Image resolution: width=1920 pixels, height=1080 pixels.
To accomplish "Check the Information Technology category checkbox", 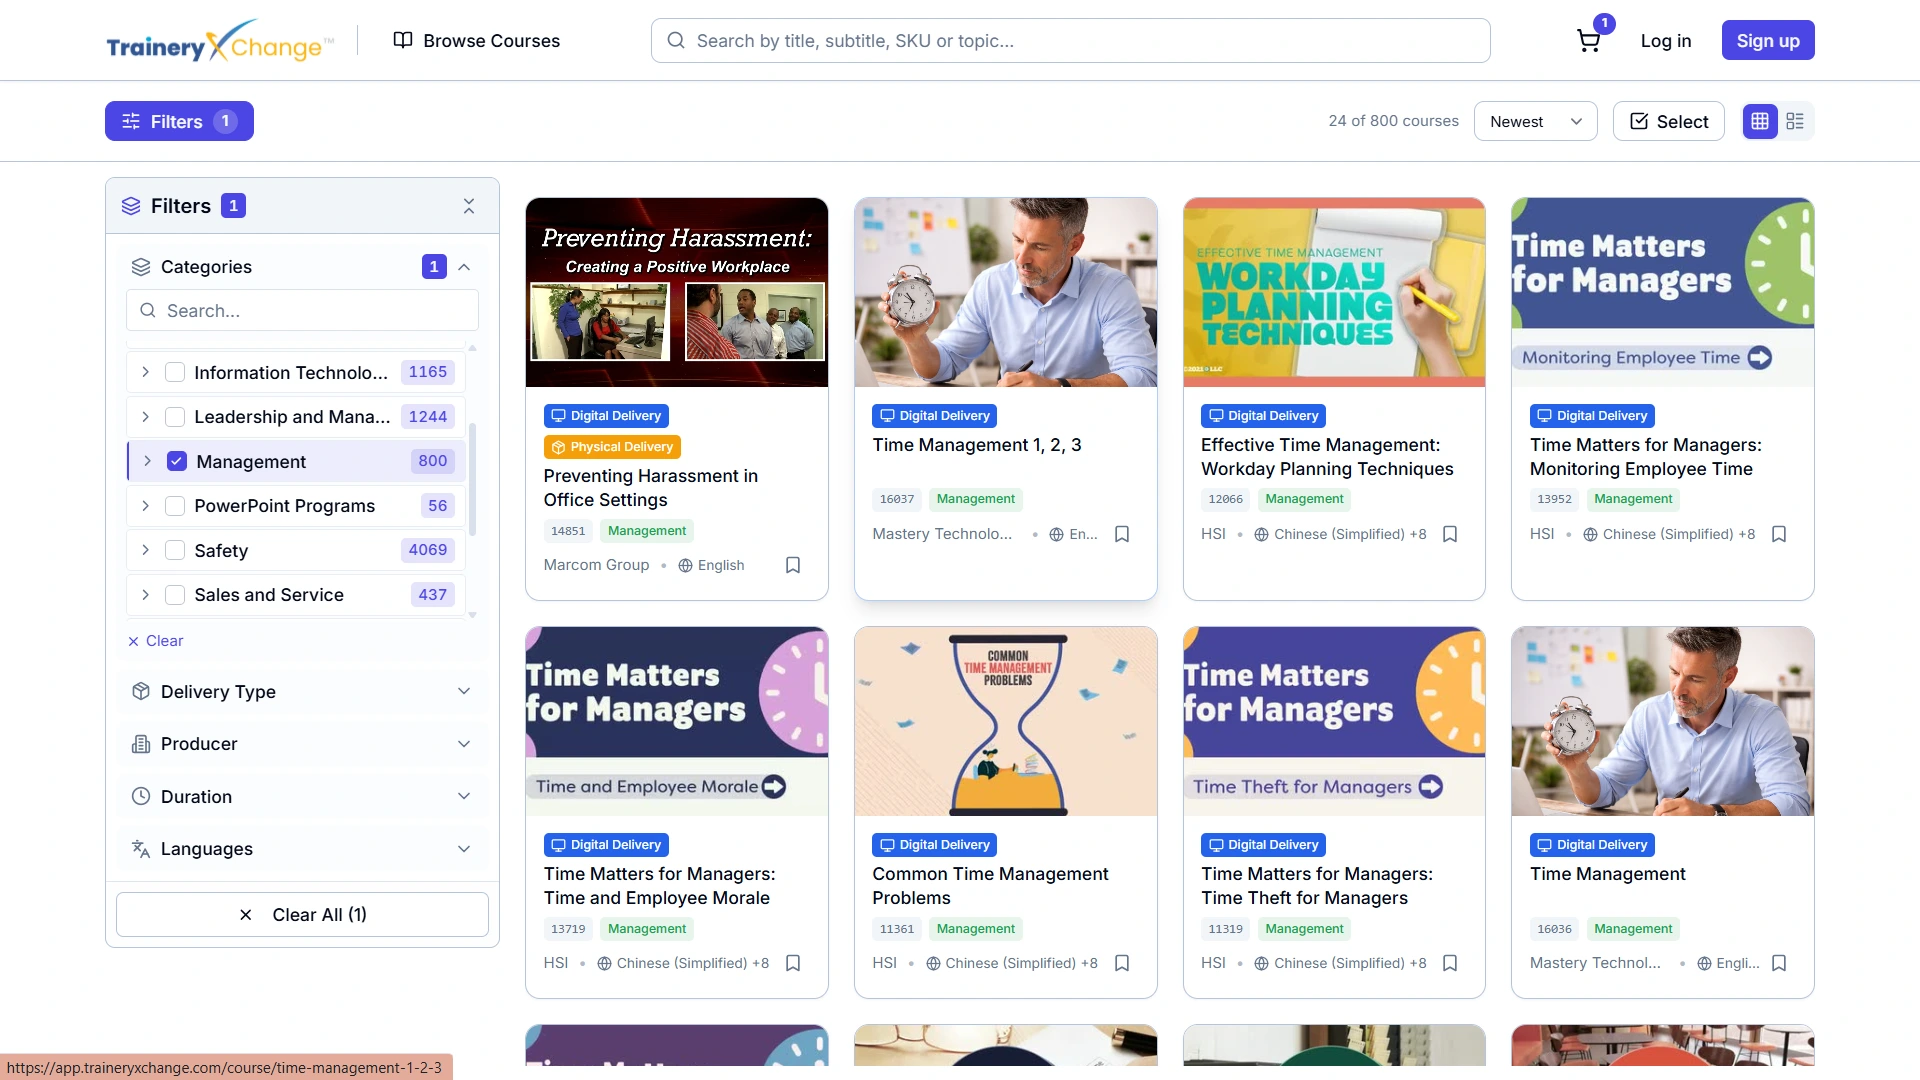I will [x=175, y=372].
